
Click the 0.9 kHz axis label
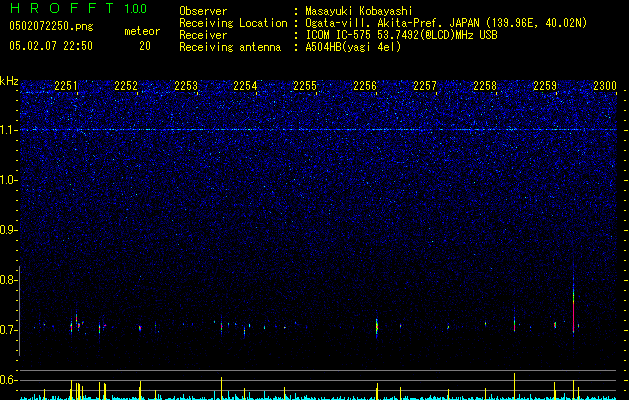pyautogui.click(x=8, y=230)
